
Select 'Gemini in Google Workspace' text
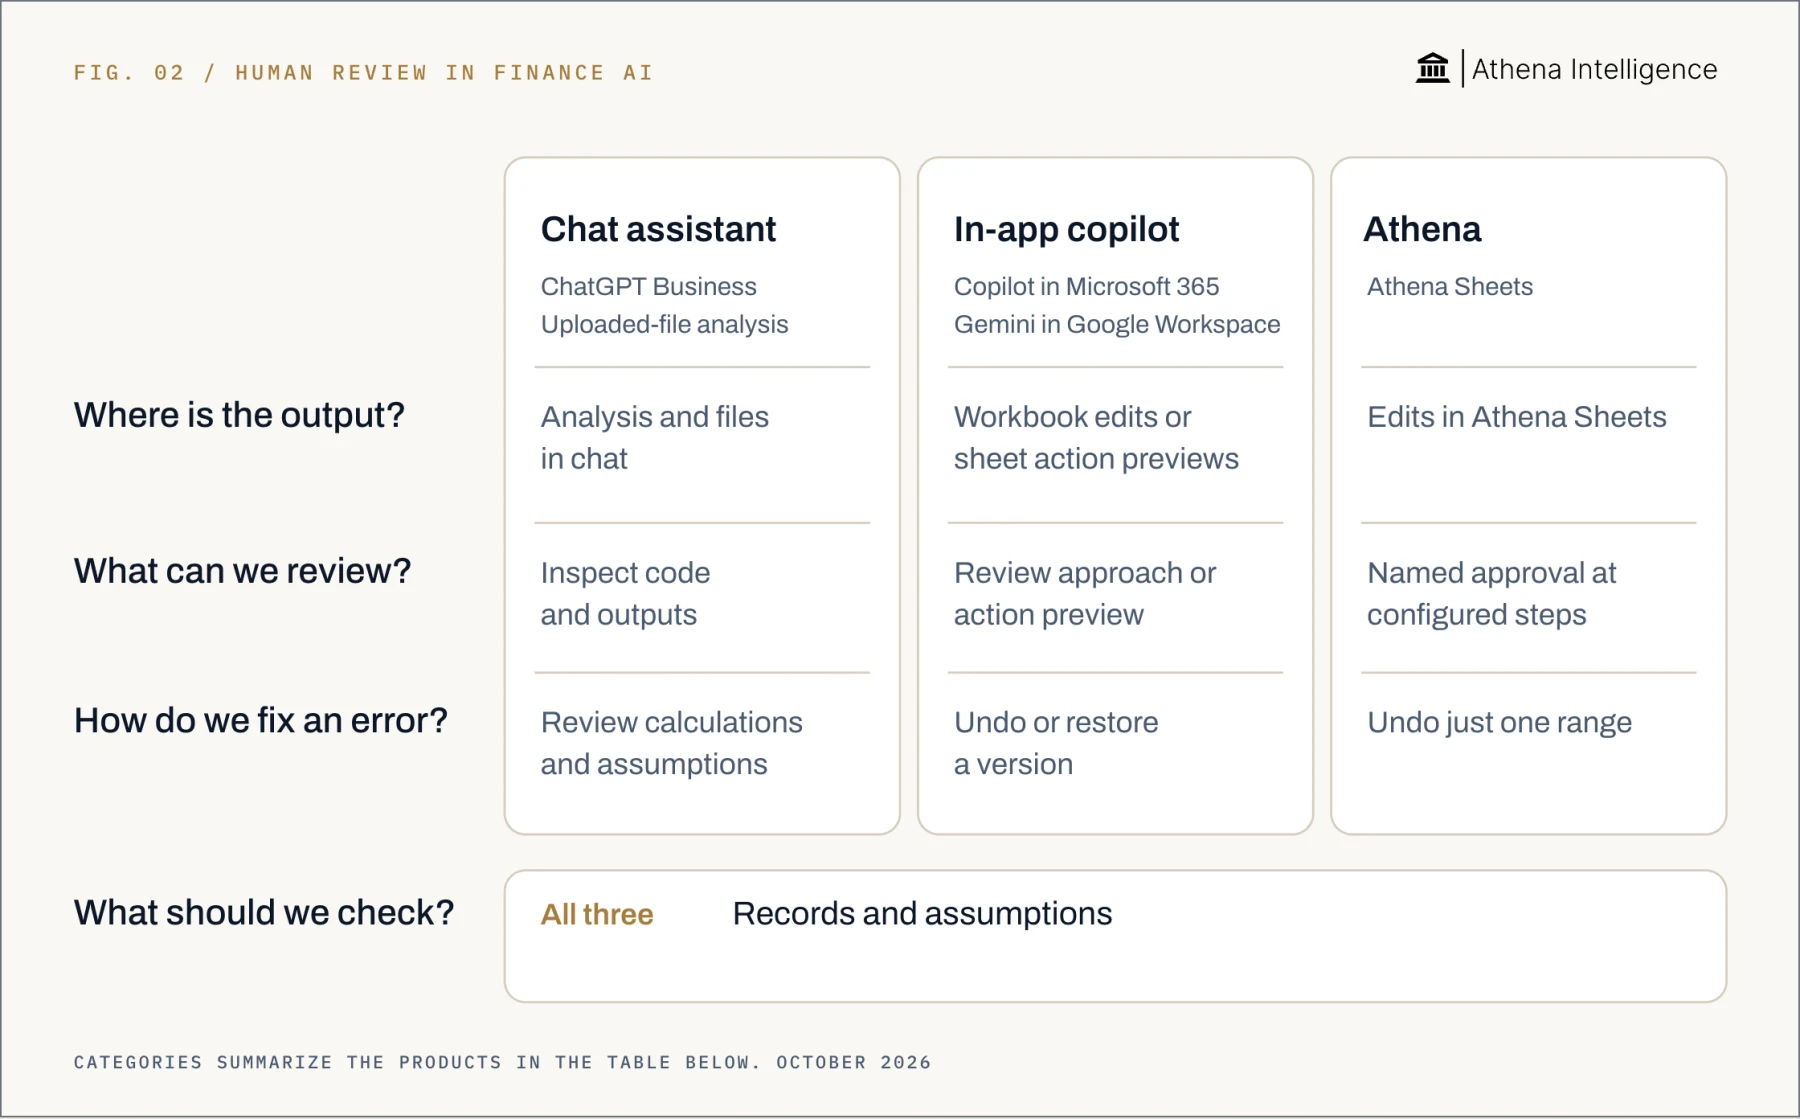[x=1117, y=324]
